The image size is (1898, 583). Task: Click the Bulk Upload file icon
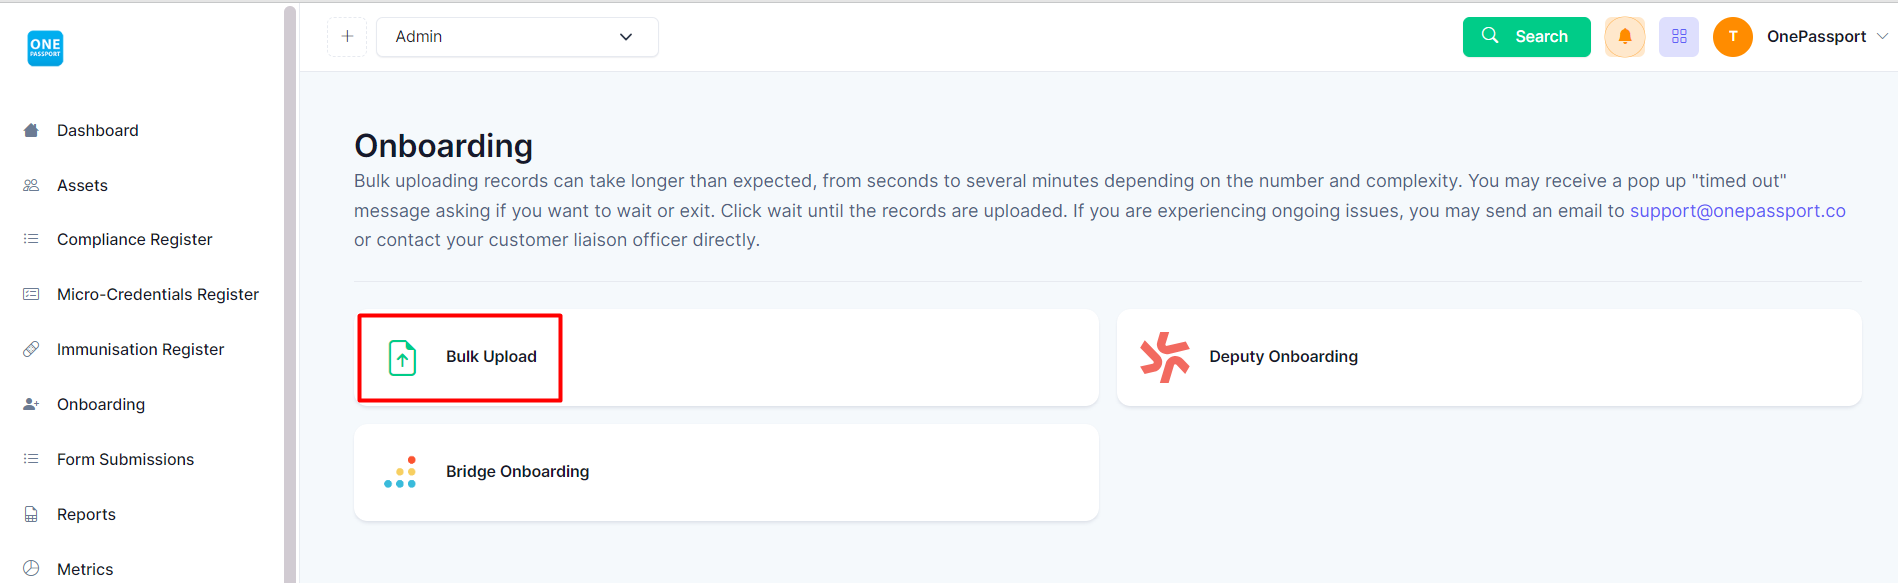pos(402,357)
